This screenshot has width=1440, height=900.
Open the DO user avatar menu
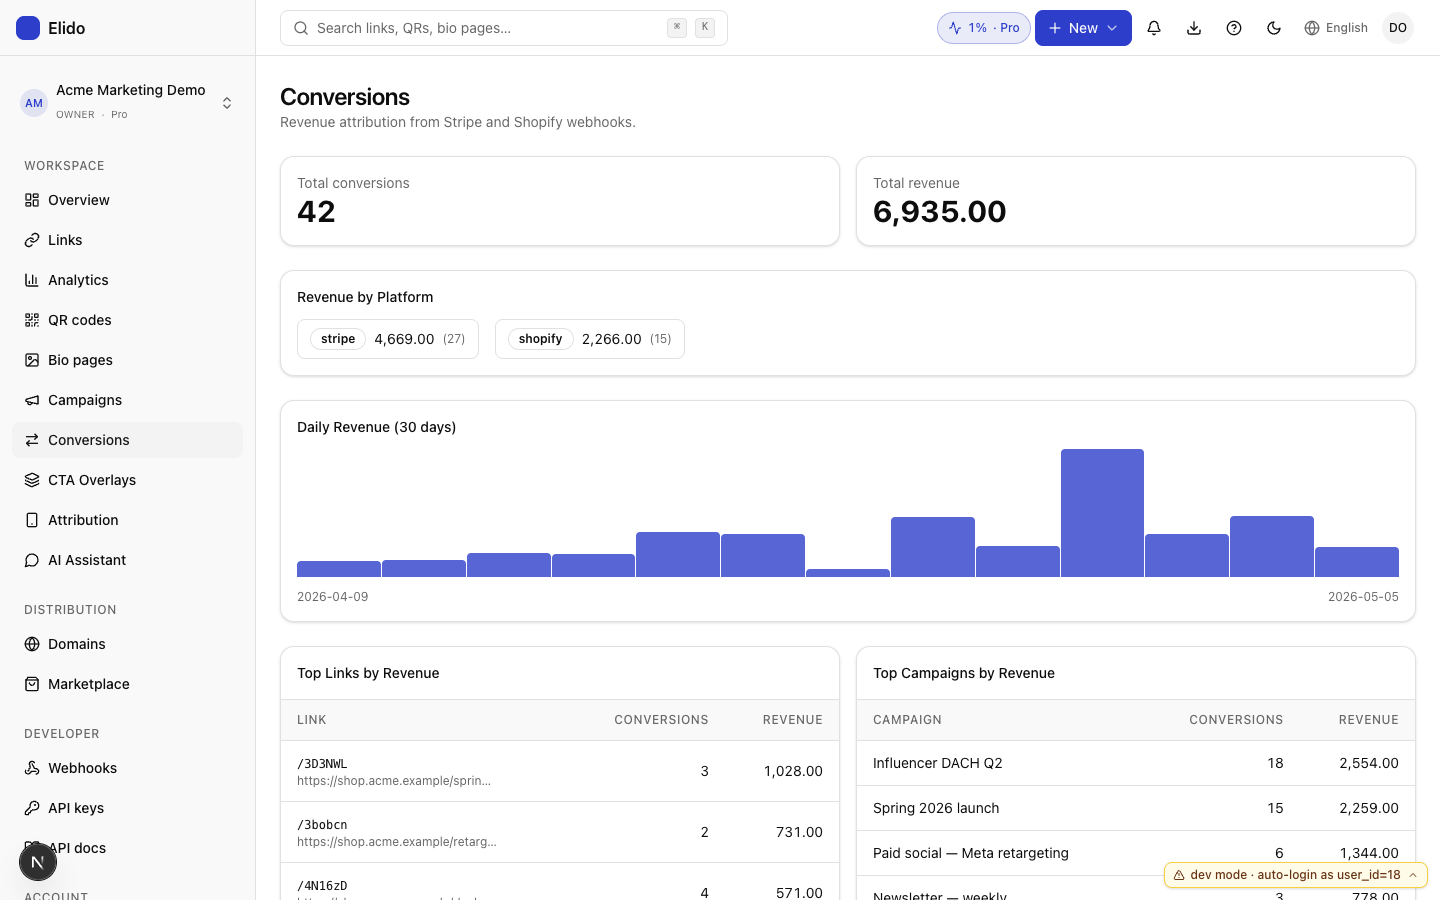1398,28
